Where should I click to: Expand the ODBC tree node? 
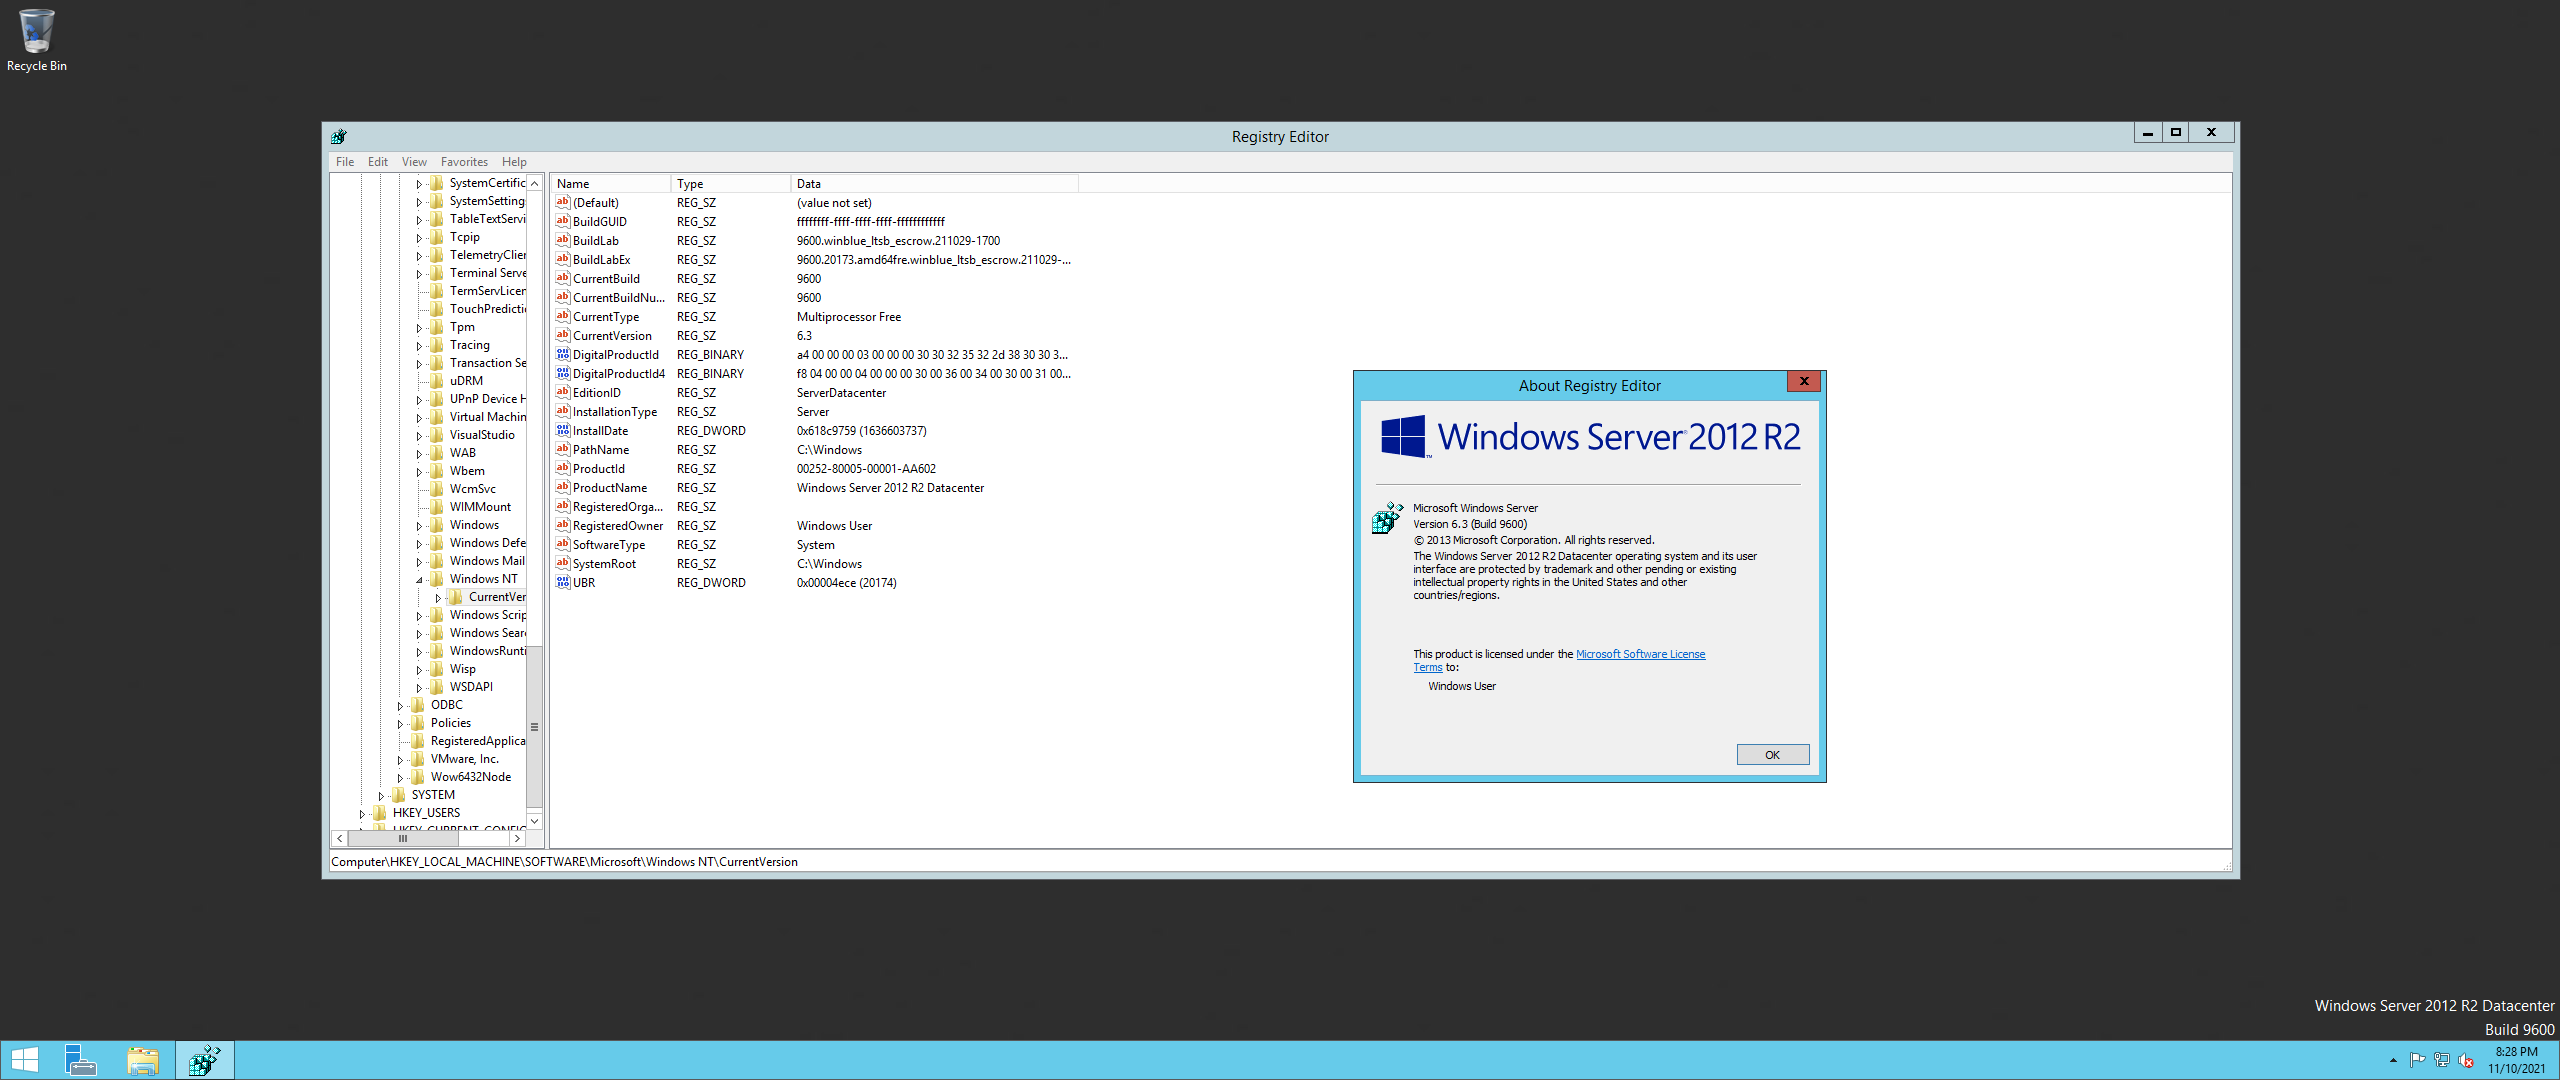click(x=400, y=706)
